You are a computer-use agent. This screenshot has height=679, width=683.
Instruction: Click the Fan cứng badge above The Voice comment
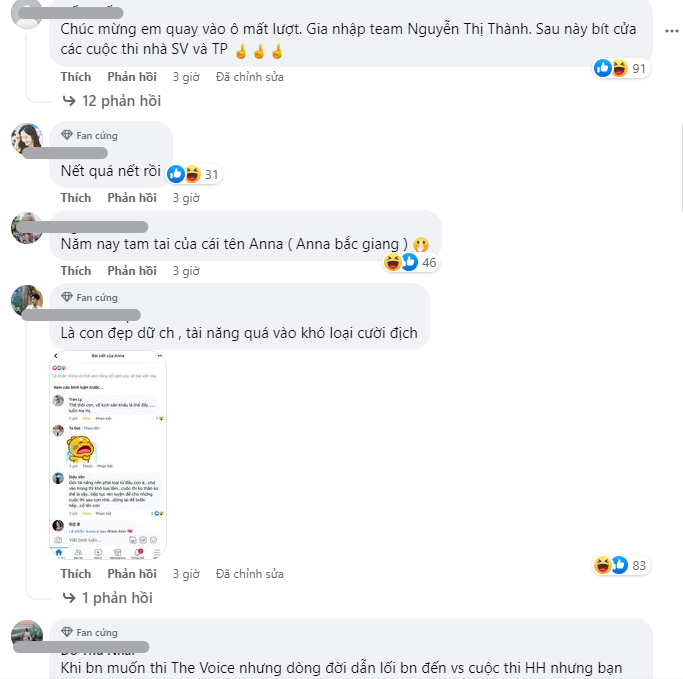[x=89, y=632]
